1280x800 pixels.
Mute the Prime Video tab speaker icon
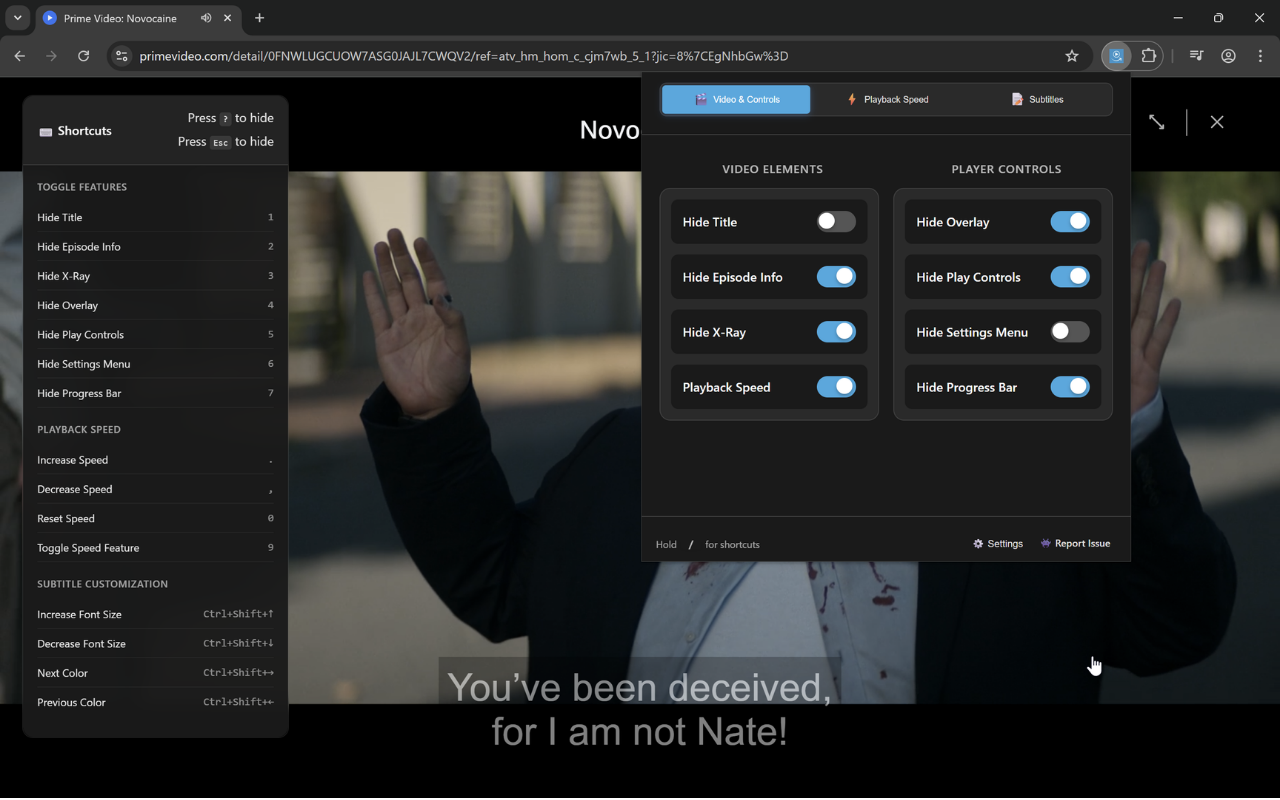point(206,17)
